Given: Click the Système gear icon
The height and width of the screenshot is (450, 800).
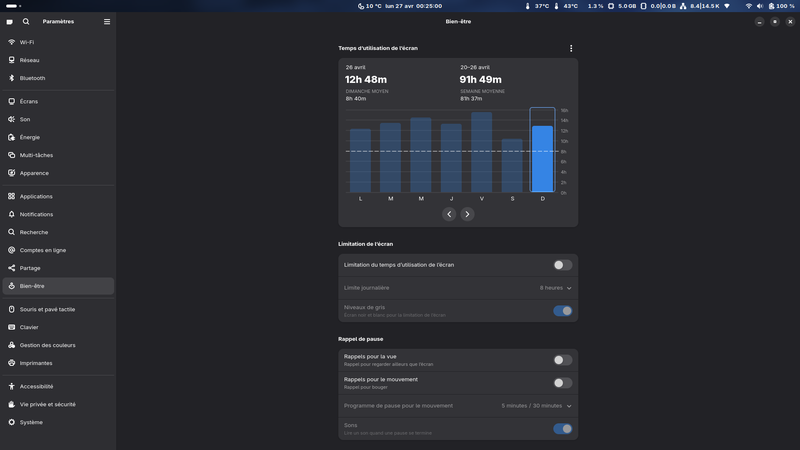Looking at the screenshot, I should click(11, 422).
